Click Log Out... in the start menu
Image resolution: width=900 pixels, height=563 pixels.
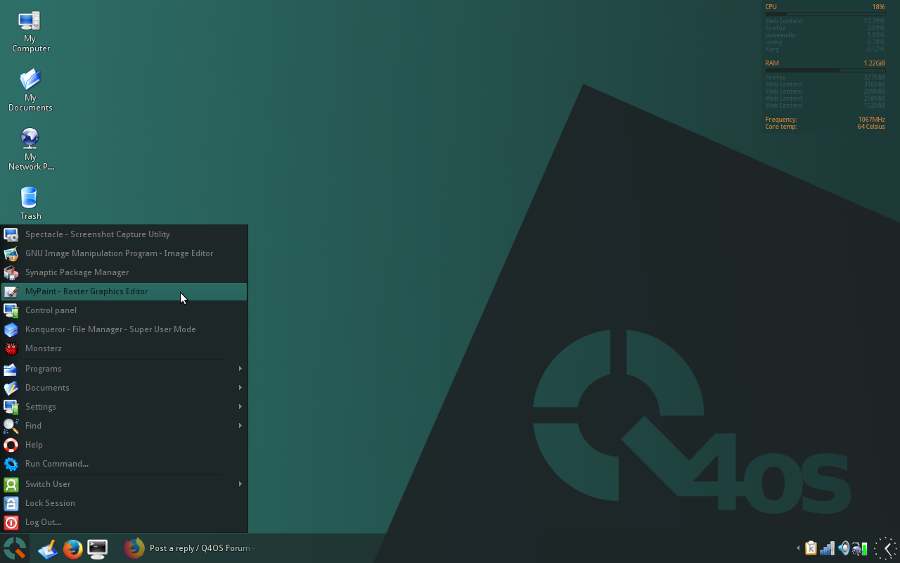(43, 522)
